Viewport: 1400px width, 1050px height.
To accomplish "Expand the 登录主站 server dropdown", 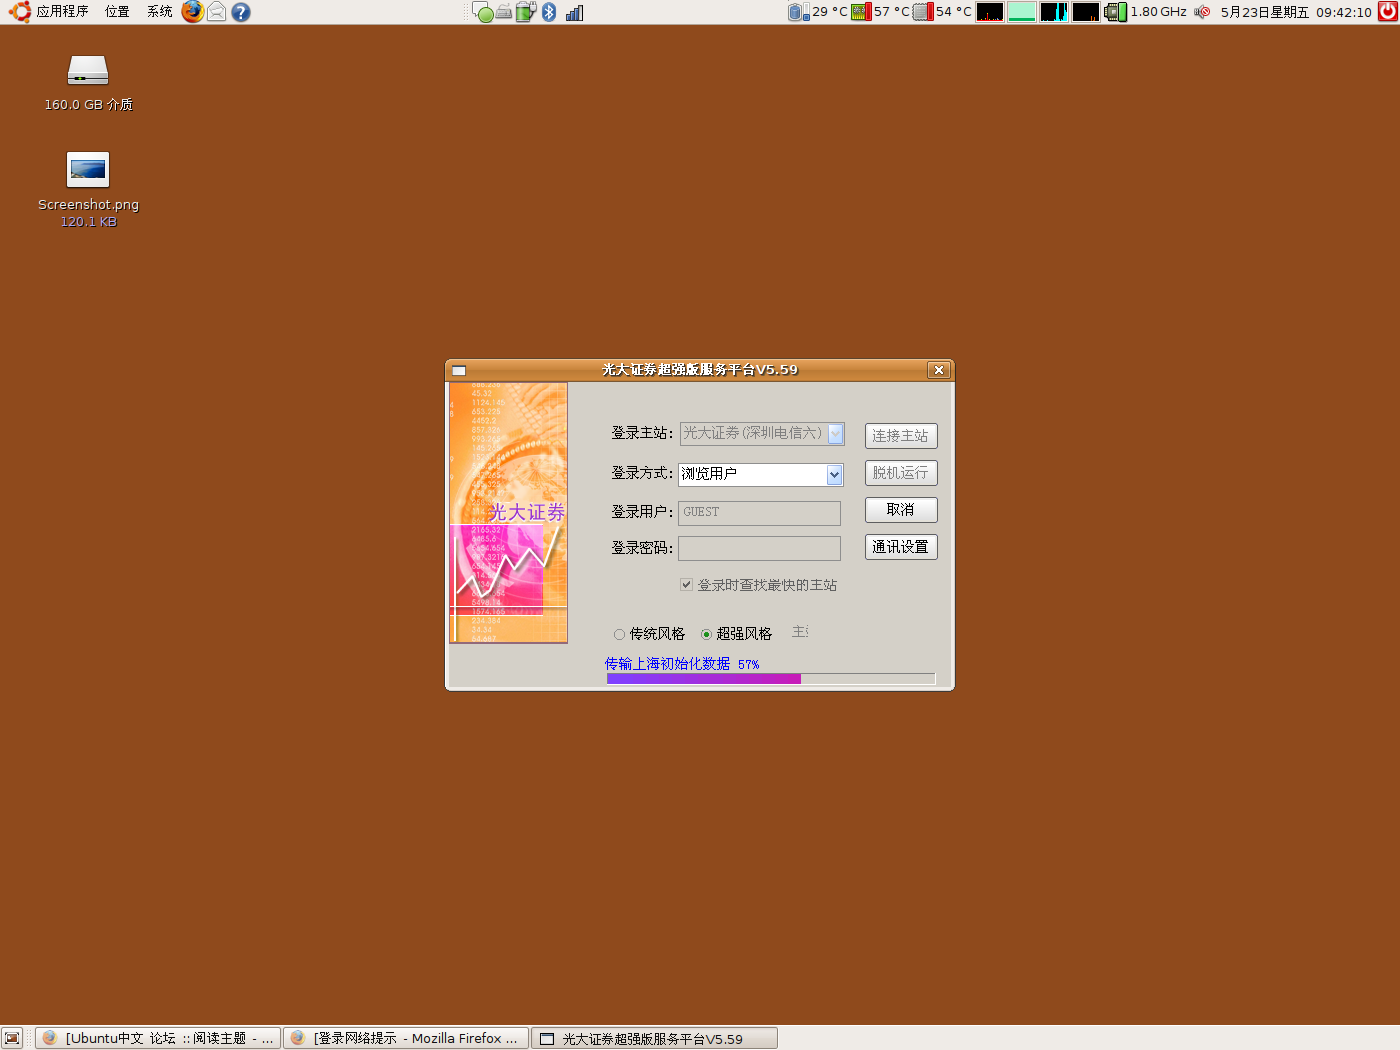I will [x=836, y=434].
